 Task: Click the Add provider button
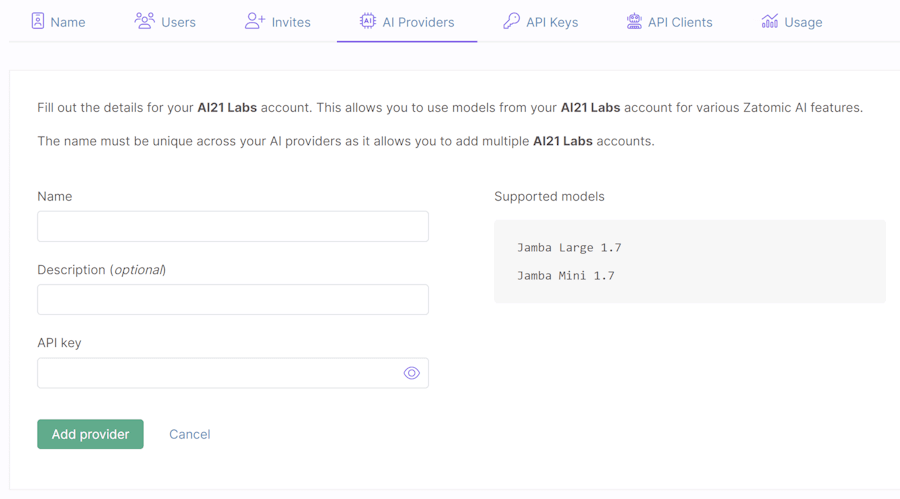(90, 434)
